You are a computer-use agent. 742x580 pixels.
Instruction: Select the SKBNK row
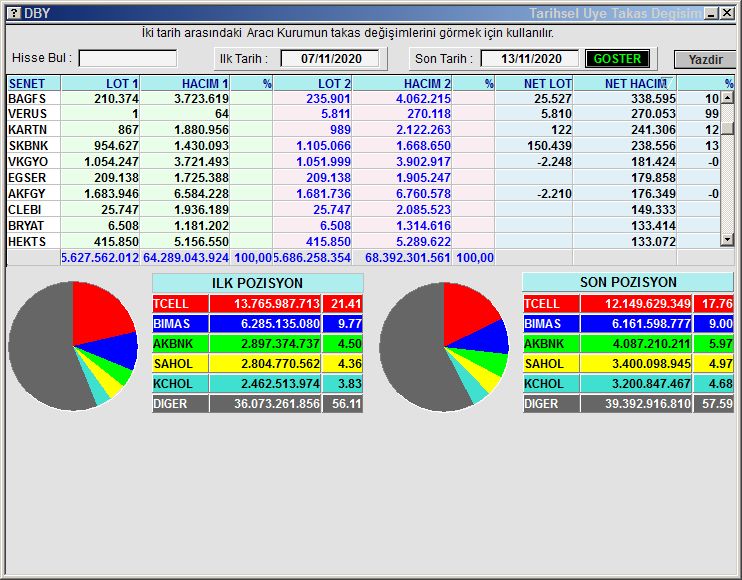(x=363, y=146)
